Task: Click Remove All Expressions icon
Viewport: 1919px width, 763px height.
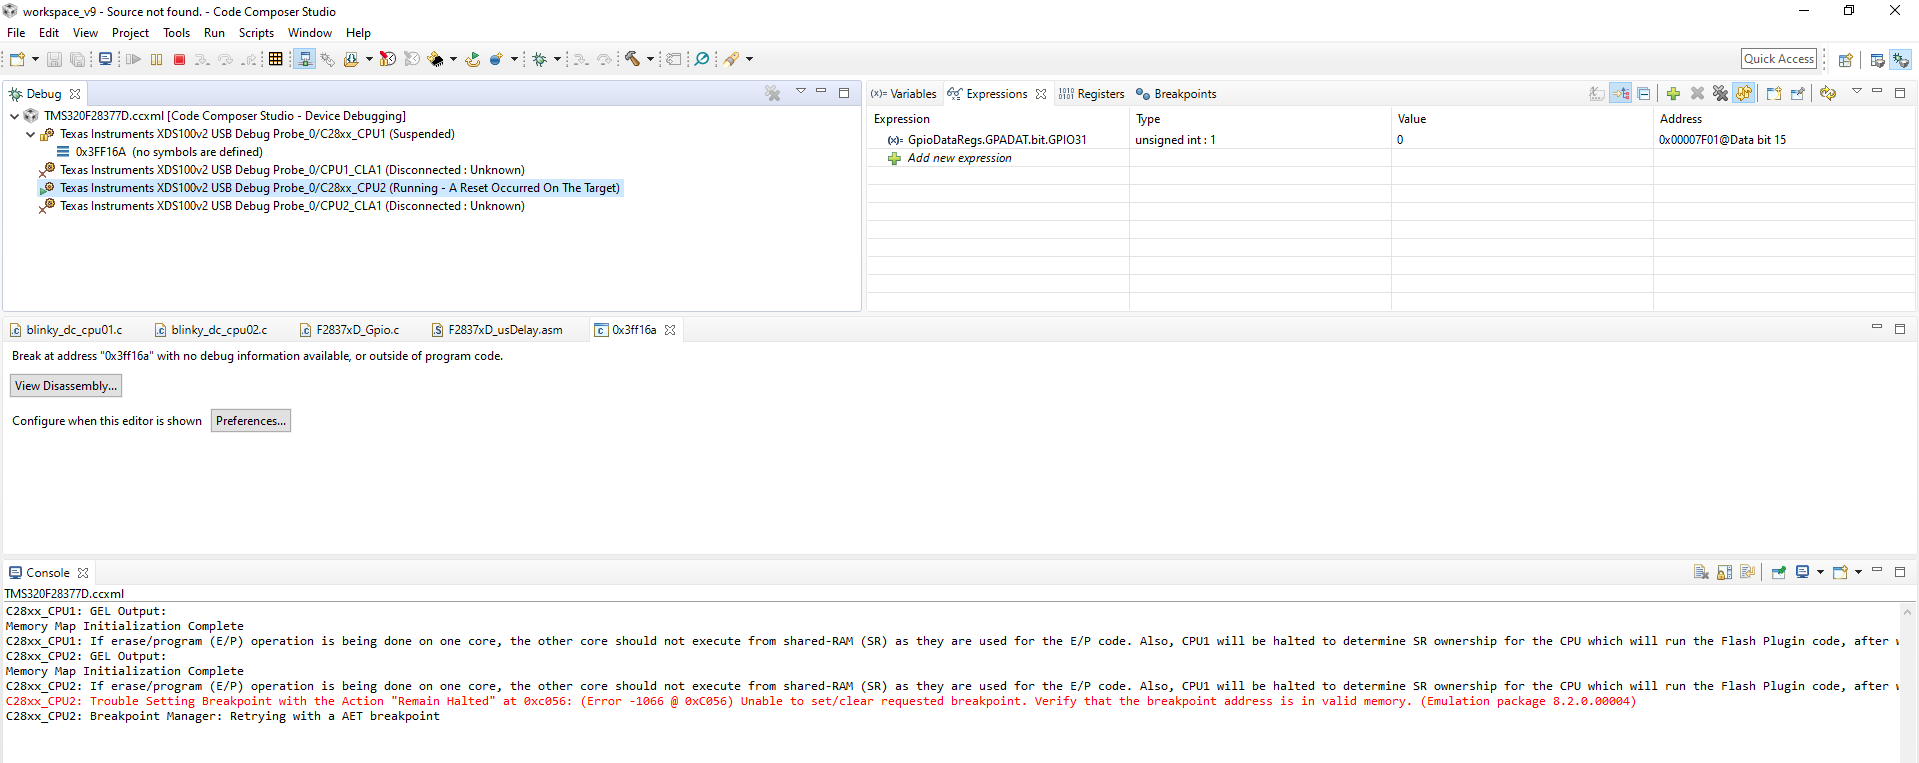Action: click(x=1720, y=94)
